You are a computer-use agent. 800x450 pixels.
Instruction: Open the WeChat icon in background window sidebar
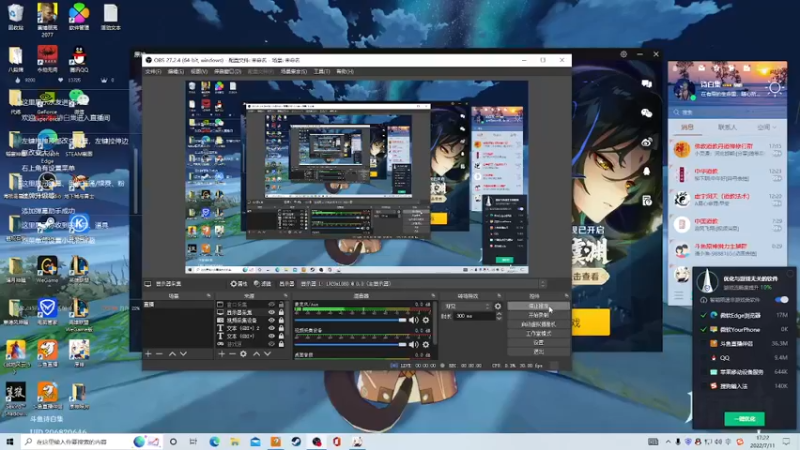click(x=646, y=113)
